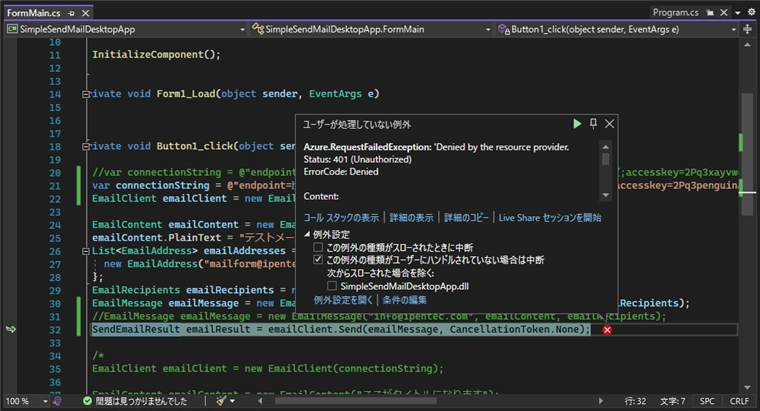This screenshot has height=411, width=760.
Task: Pin the exception popup
Action: 593,124
